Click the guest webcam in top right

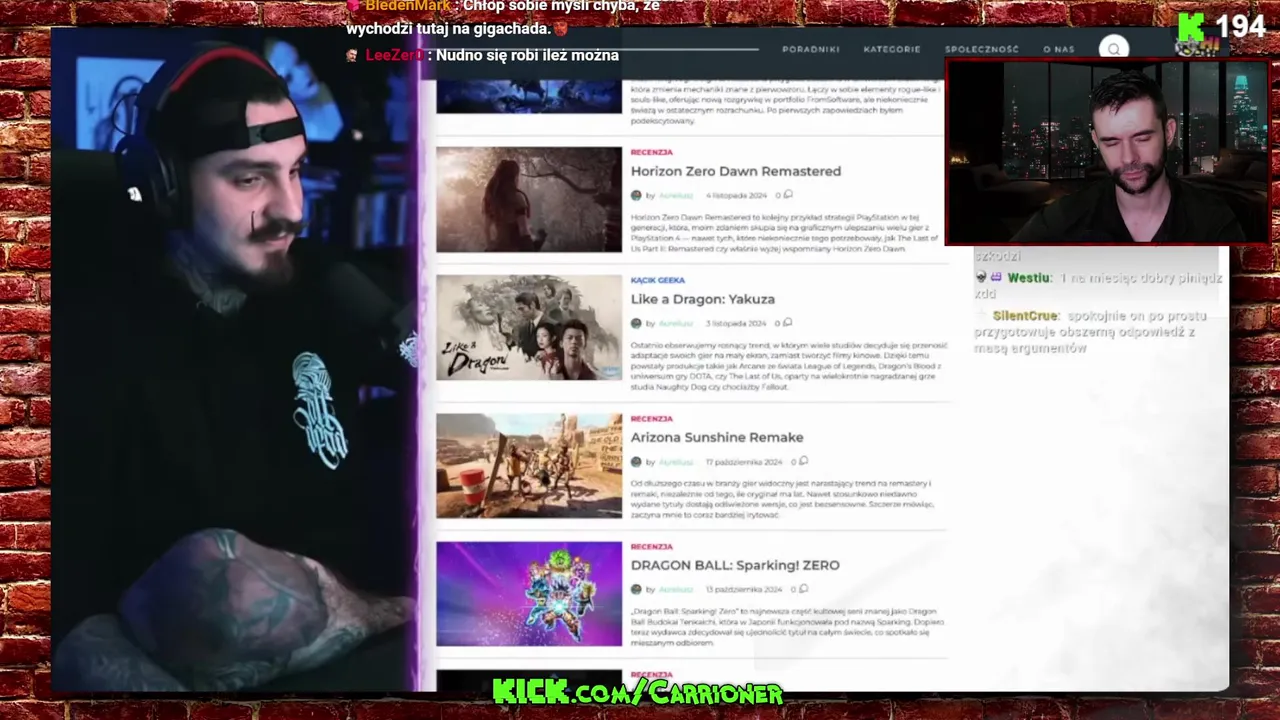[x=1107, y=152]
